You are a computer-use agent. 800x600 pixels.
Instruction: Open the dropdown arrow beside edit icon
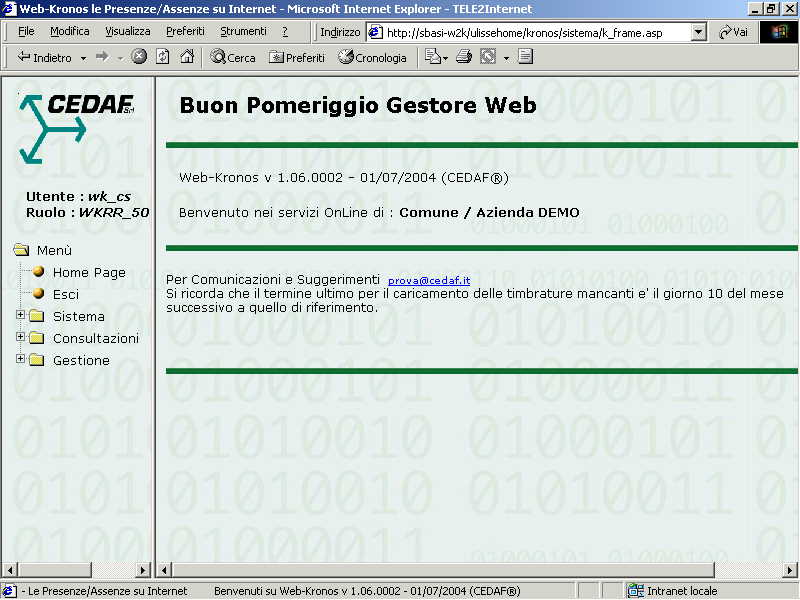click(x=506, y=58)
